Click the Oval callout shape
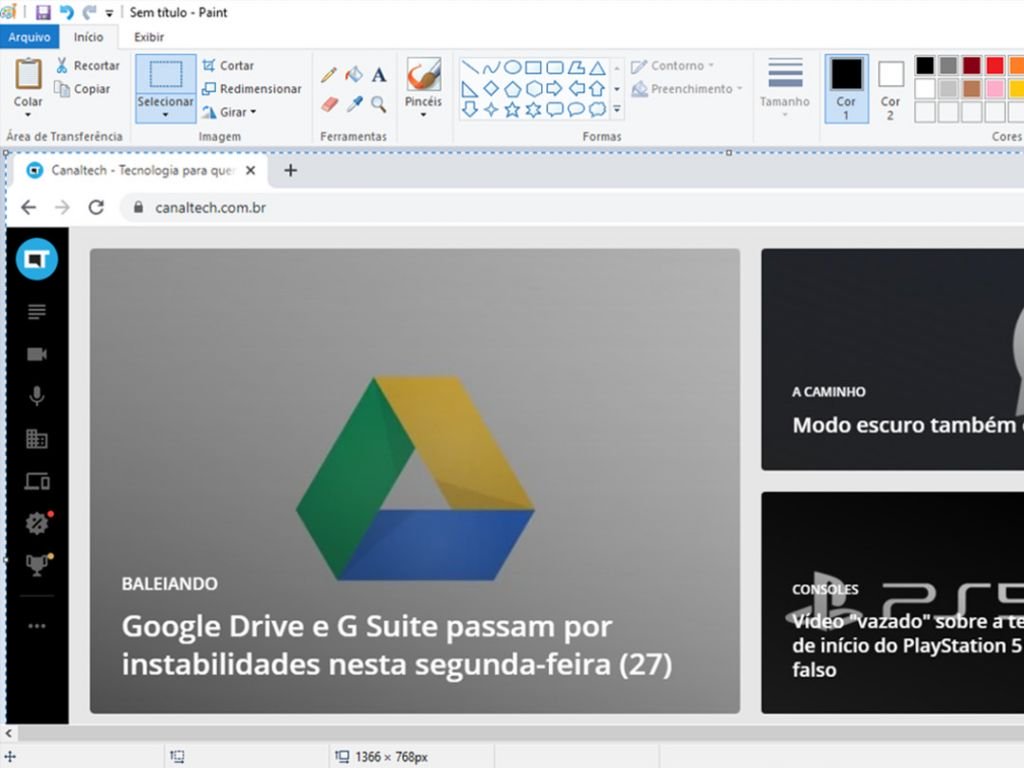This screenshot has height=768, width=1024. click(576, 109)
